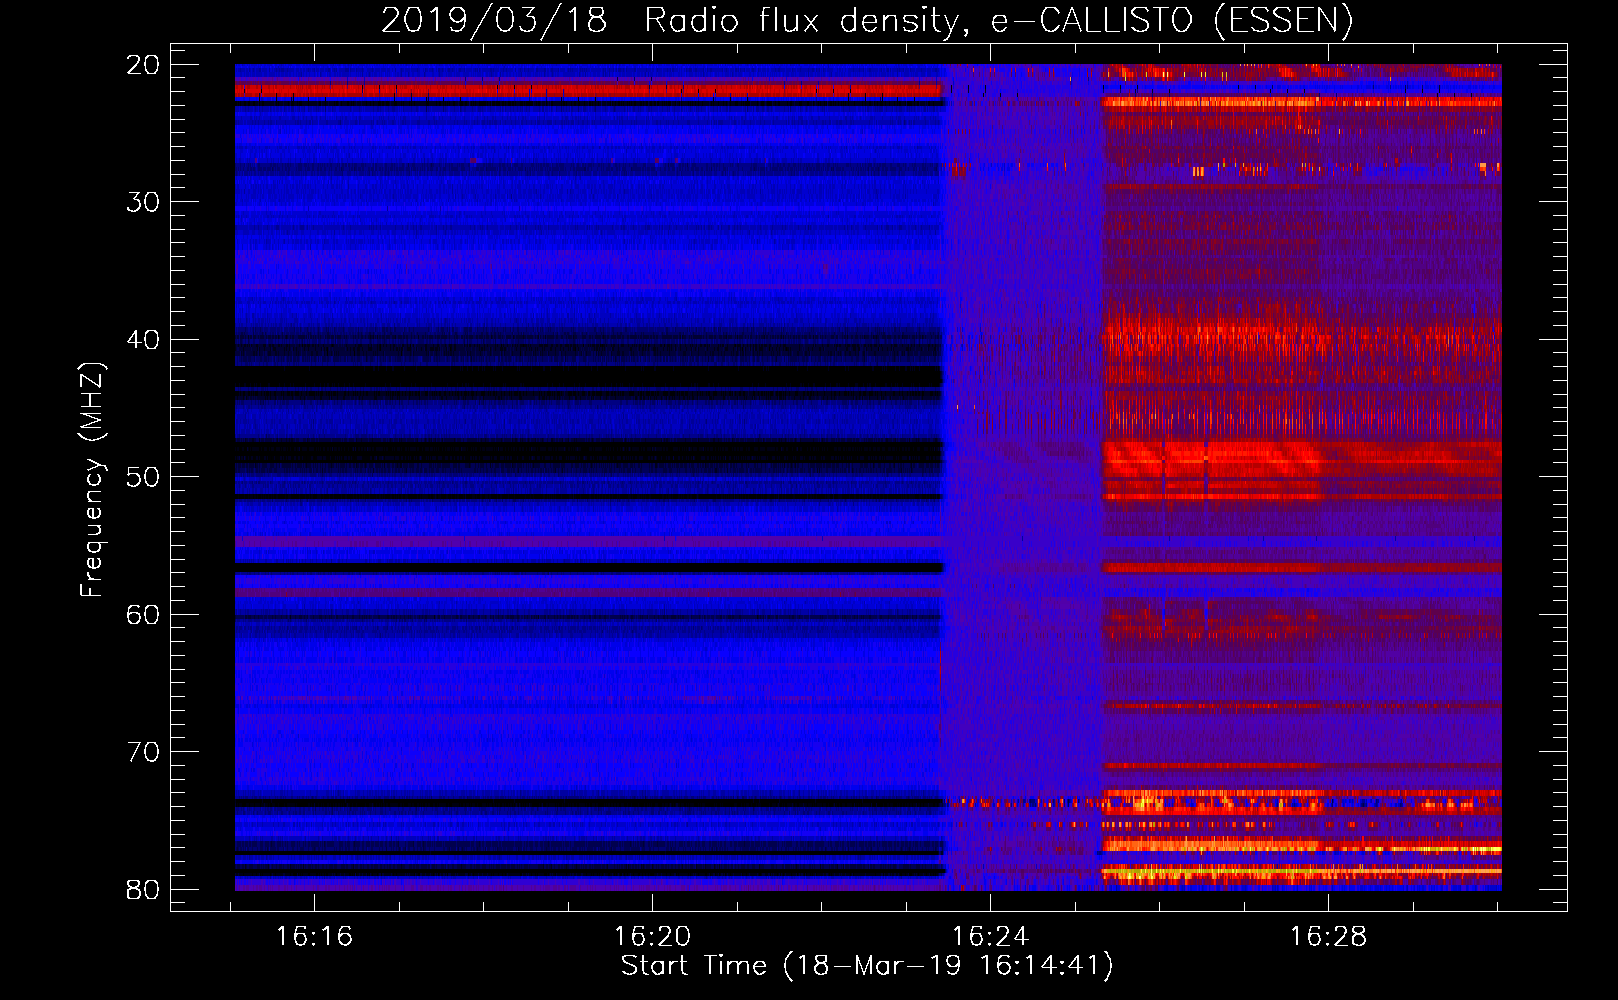Click time tick label 16:20

(652, 937)
